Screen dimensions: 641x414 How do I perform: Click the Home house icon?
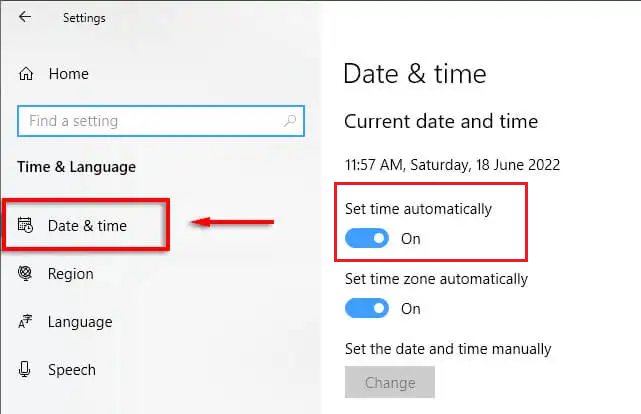[26, 74]
